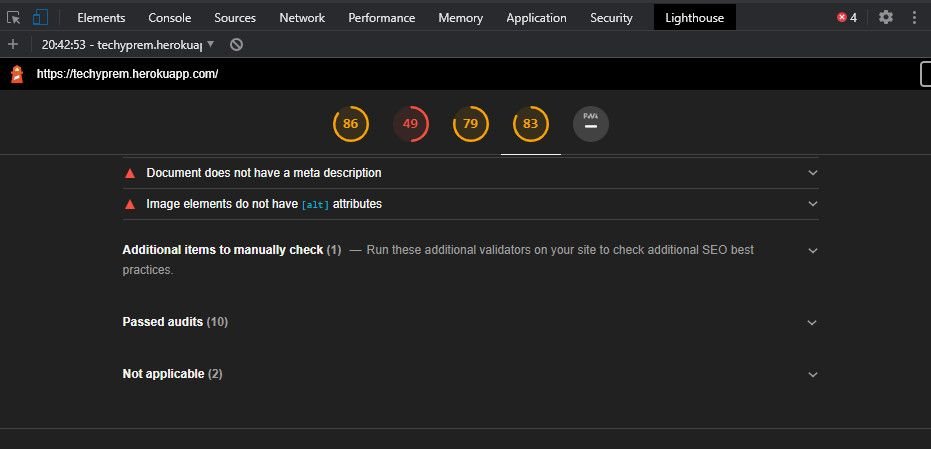The height and width of the screenshot is (449, 931).
Task: Click the techyprem.herokuapp.com URL link
Action: (127, 74)
